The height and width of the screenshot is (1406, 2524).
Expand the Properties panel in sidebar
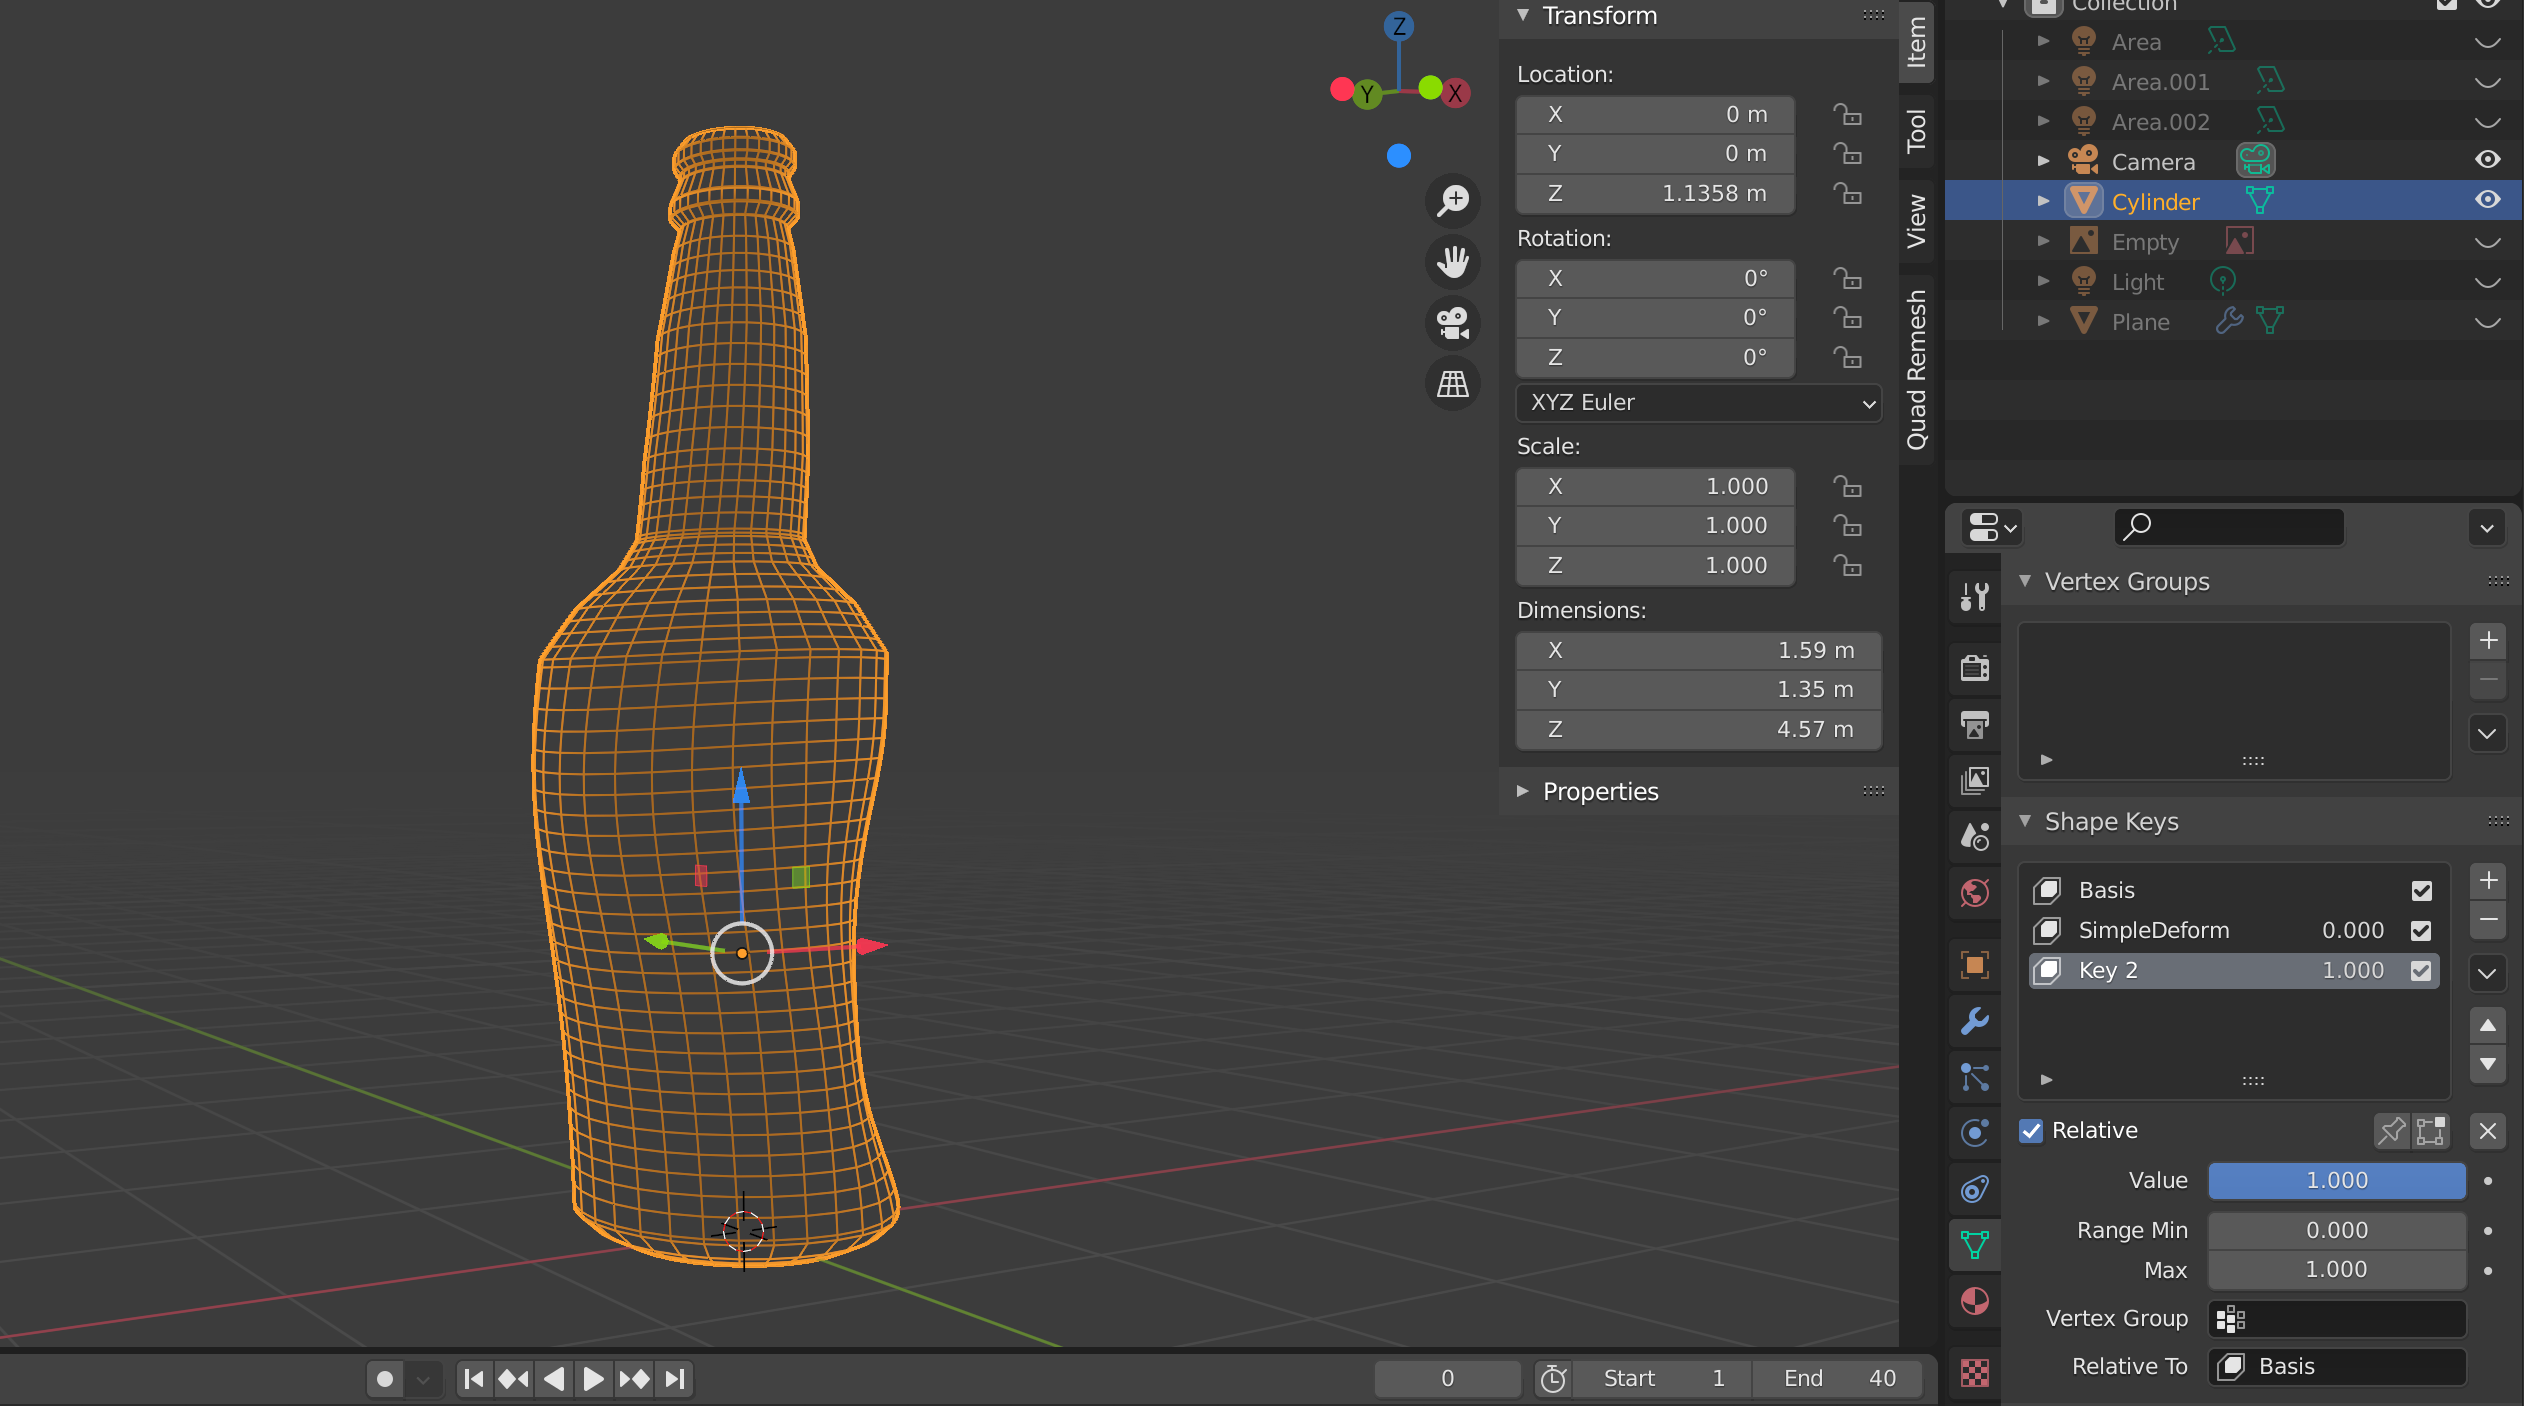tap(1523, 791)
